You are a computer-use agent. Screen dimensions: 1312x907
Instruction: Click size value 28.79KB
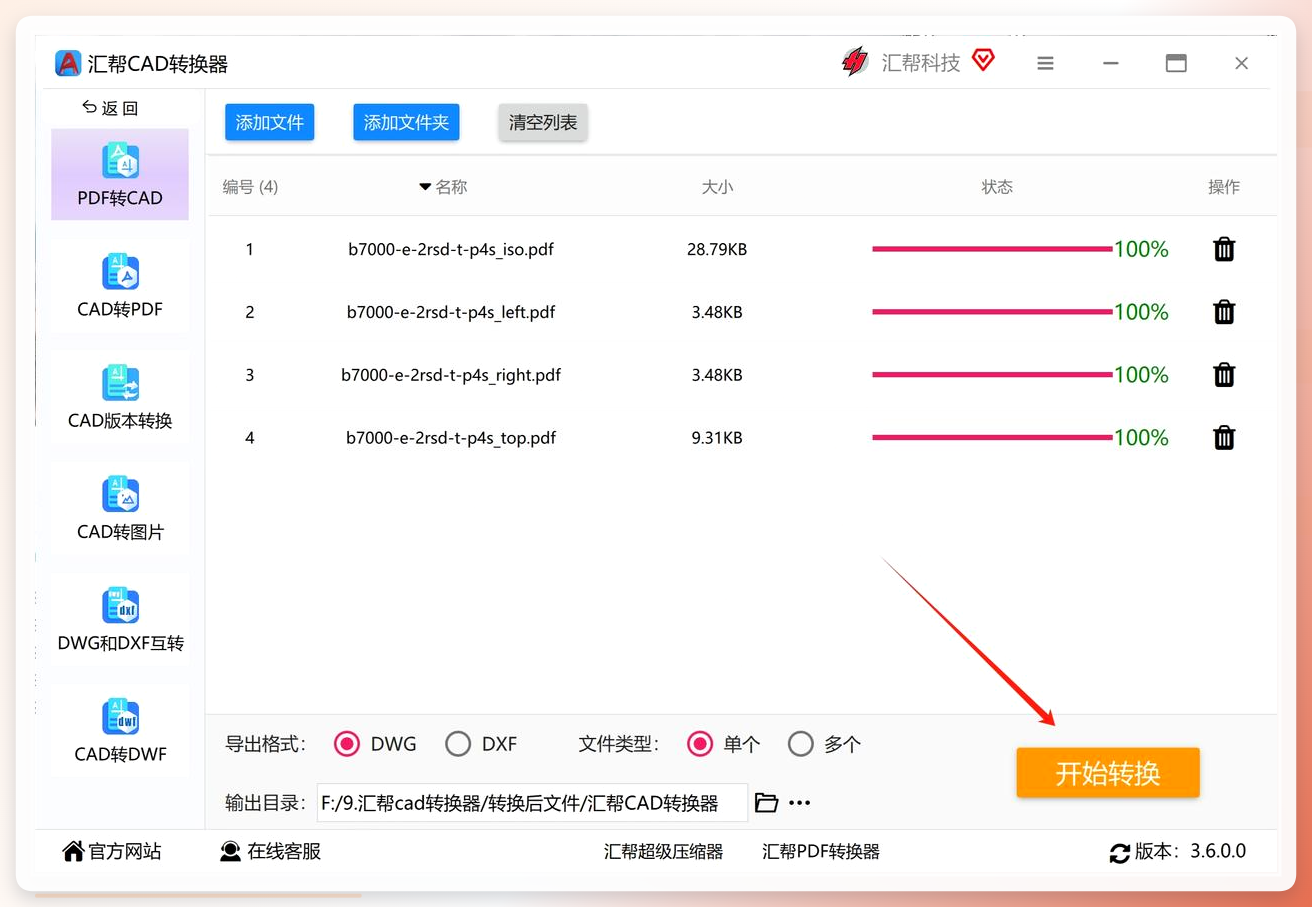point(717,250)
